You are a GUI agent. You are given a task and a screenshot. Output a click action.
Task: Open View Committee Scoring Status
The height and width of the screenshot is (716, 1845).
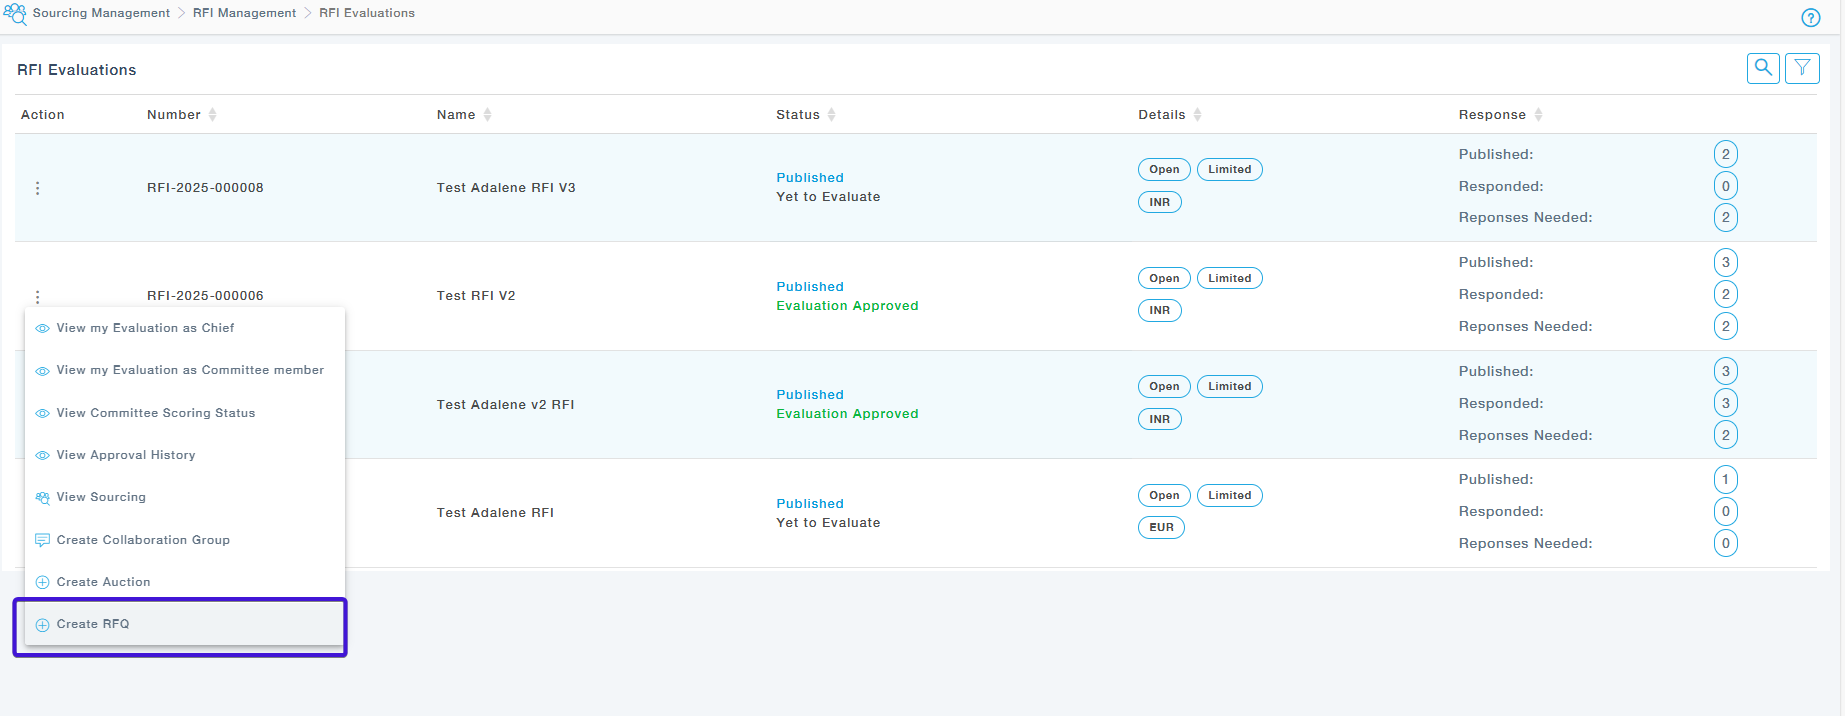tap(155, 413)
